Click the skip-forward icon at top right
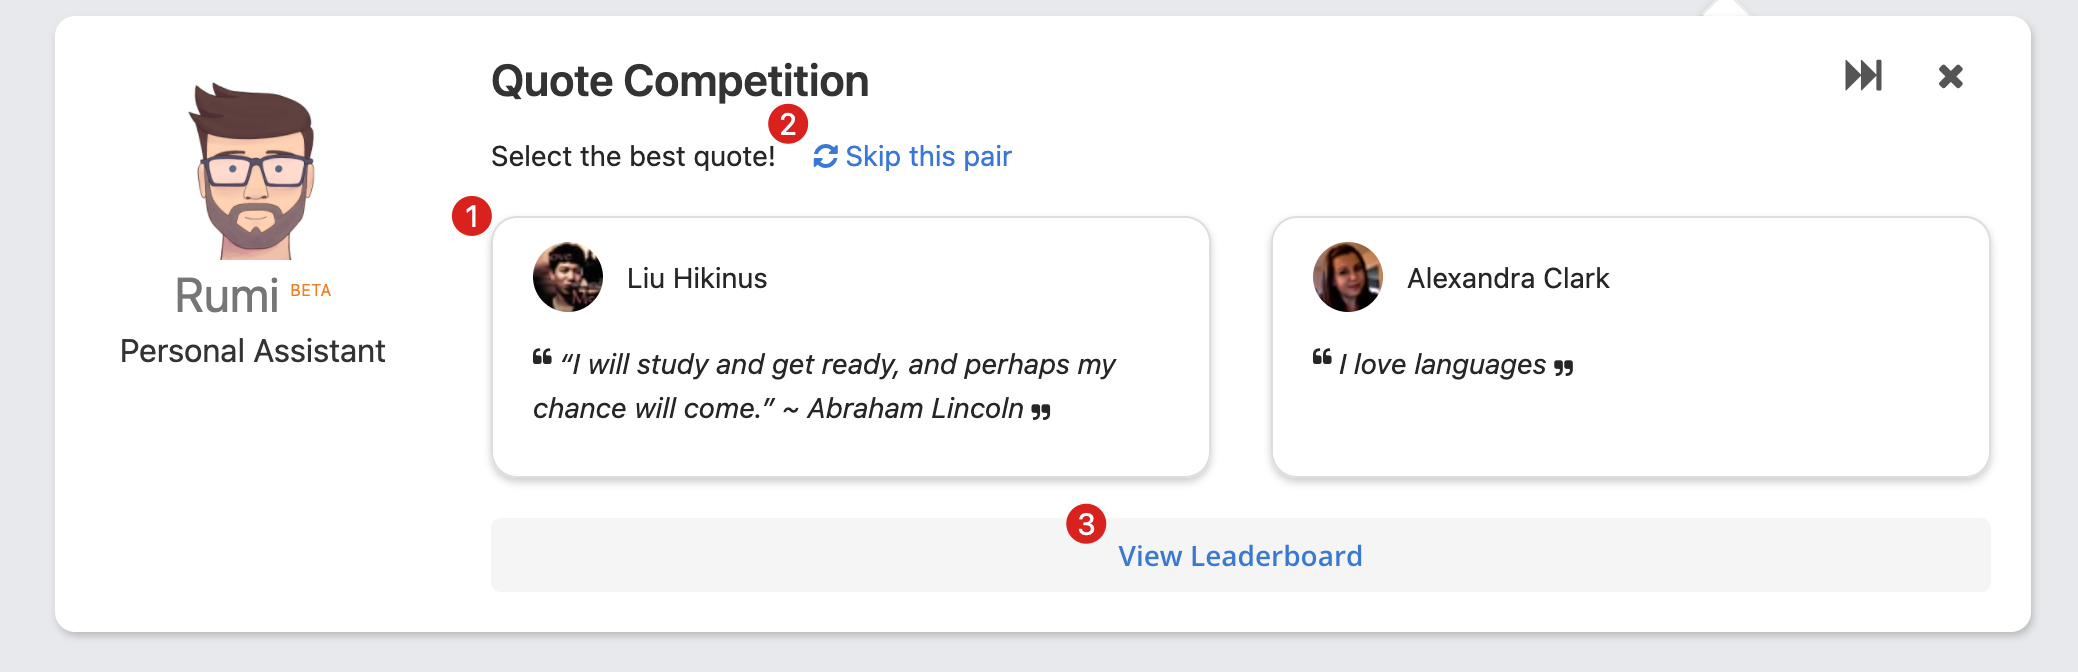This screenshot has height=672, width=2078. click(1863, 76)
